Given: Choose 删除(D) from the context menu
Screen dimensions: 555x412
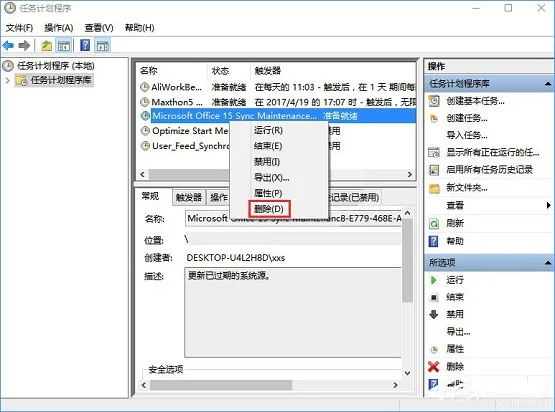Looking at the screenshot, I should pyautogui.click(x=269, y=209).
